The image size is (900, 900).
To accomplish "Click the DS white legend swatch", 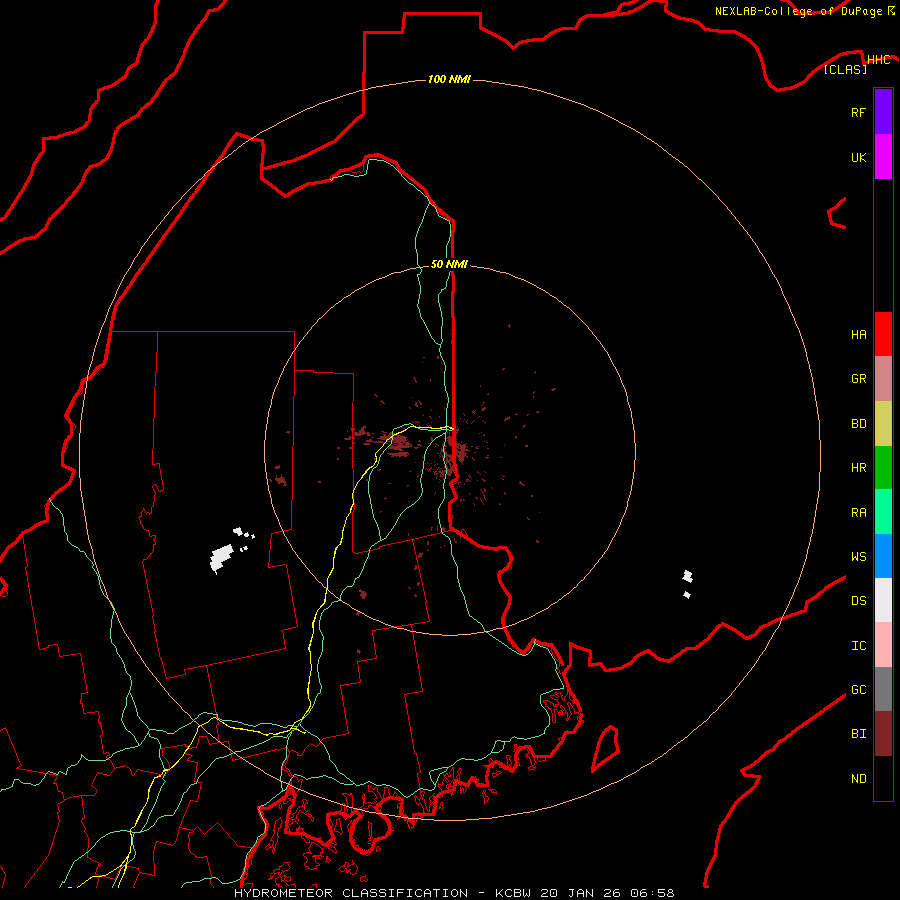I will coord(883,600).
